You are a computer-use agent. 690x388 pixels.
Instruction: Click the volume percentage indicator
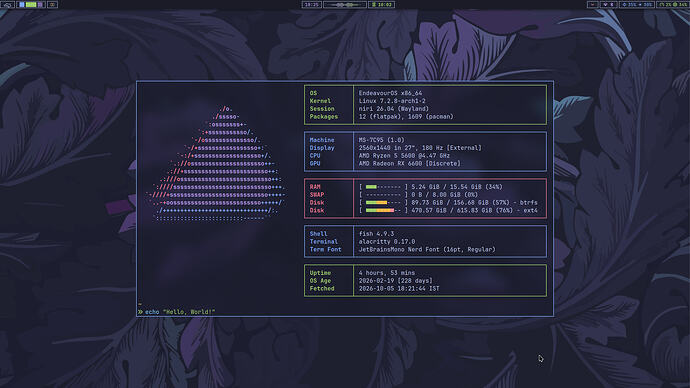tap(646, 4)
